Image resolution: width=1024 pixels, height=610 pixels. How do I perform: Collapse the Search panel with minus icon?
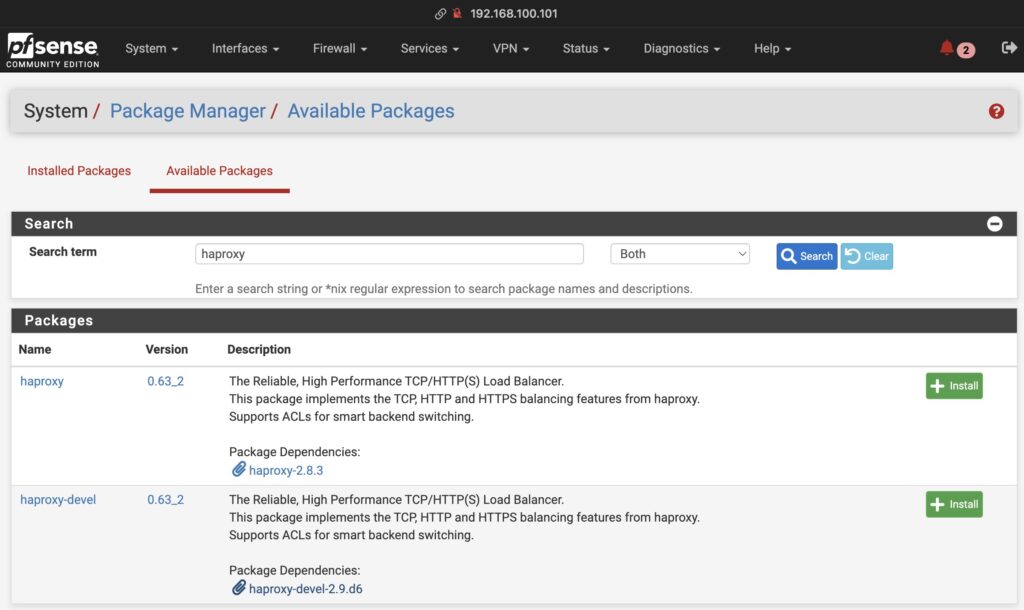coord(994,224)
